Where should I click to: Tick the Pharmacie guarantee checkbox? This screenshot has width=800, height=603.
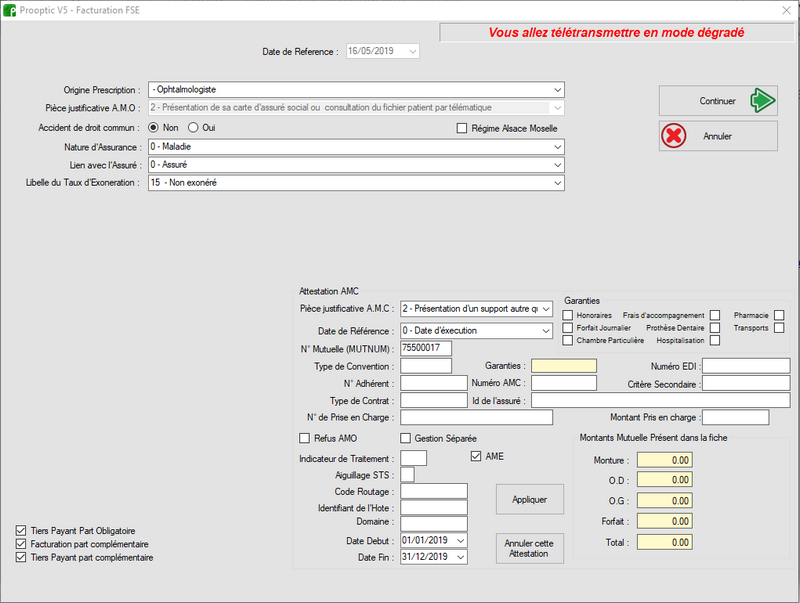[779, 315]
